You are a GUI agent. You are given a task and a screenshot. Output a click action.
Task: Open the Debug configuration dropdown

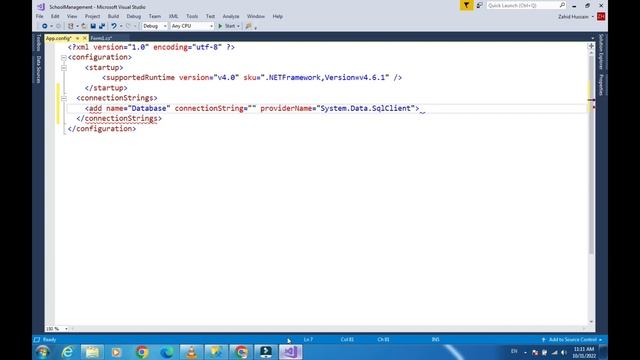pos(155,26)
